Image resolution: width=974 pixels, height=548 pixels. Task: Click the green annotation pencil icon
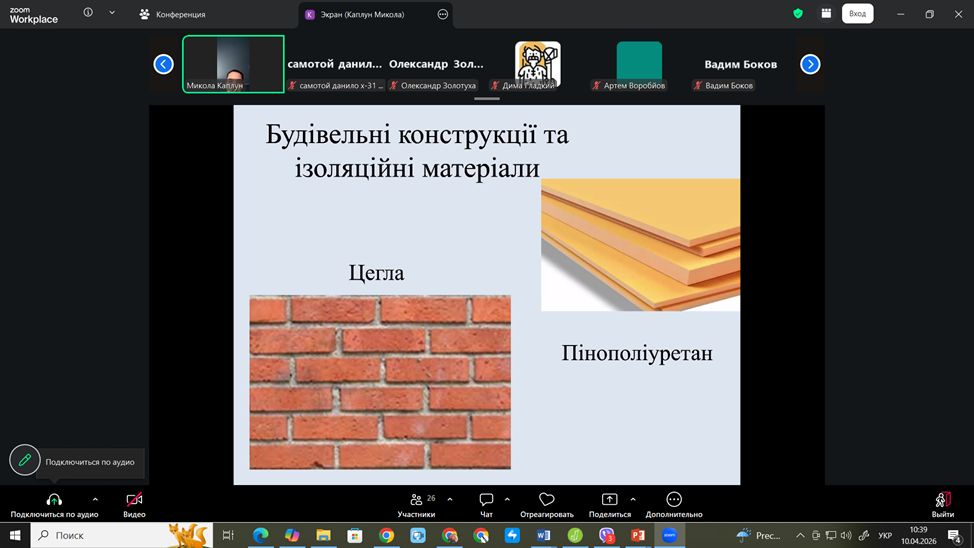pyautogui.click(x=25, y=460)
